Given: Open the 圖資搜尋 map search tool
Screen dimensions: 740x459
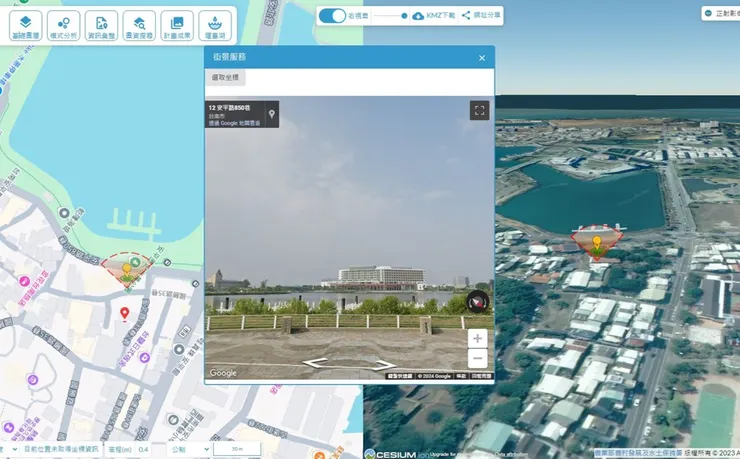Looking at the screenshot, I should (139, 25).
